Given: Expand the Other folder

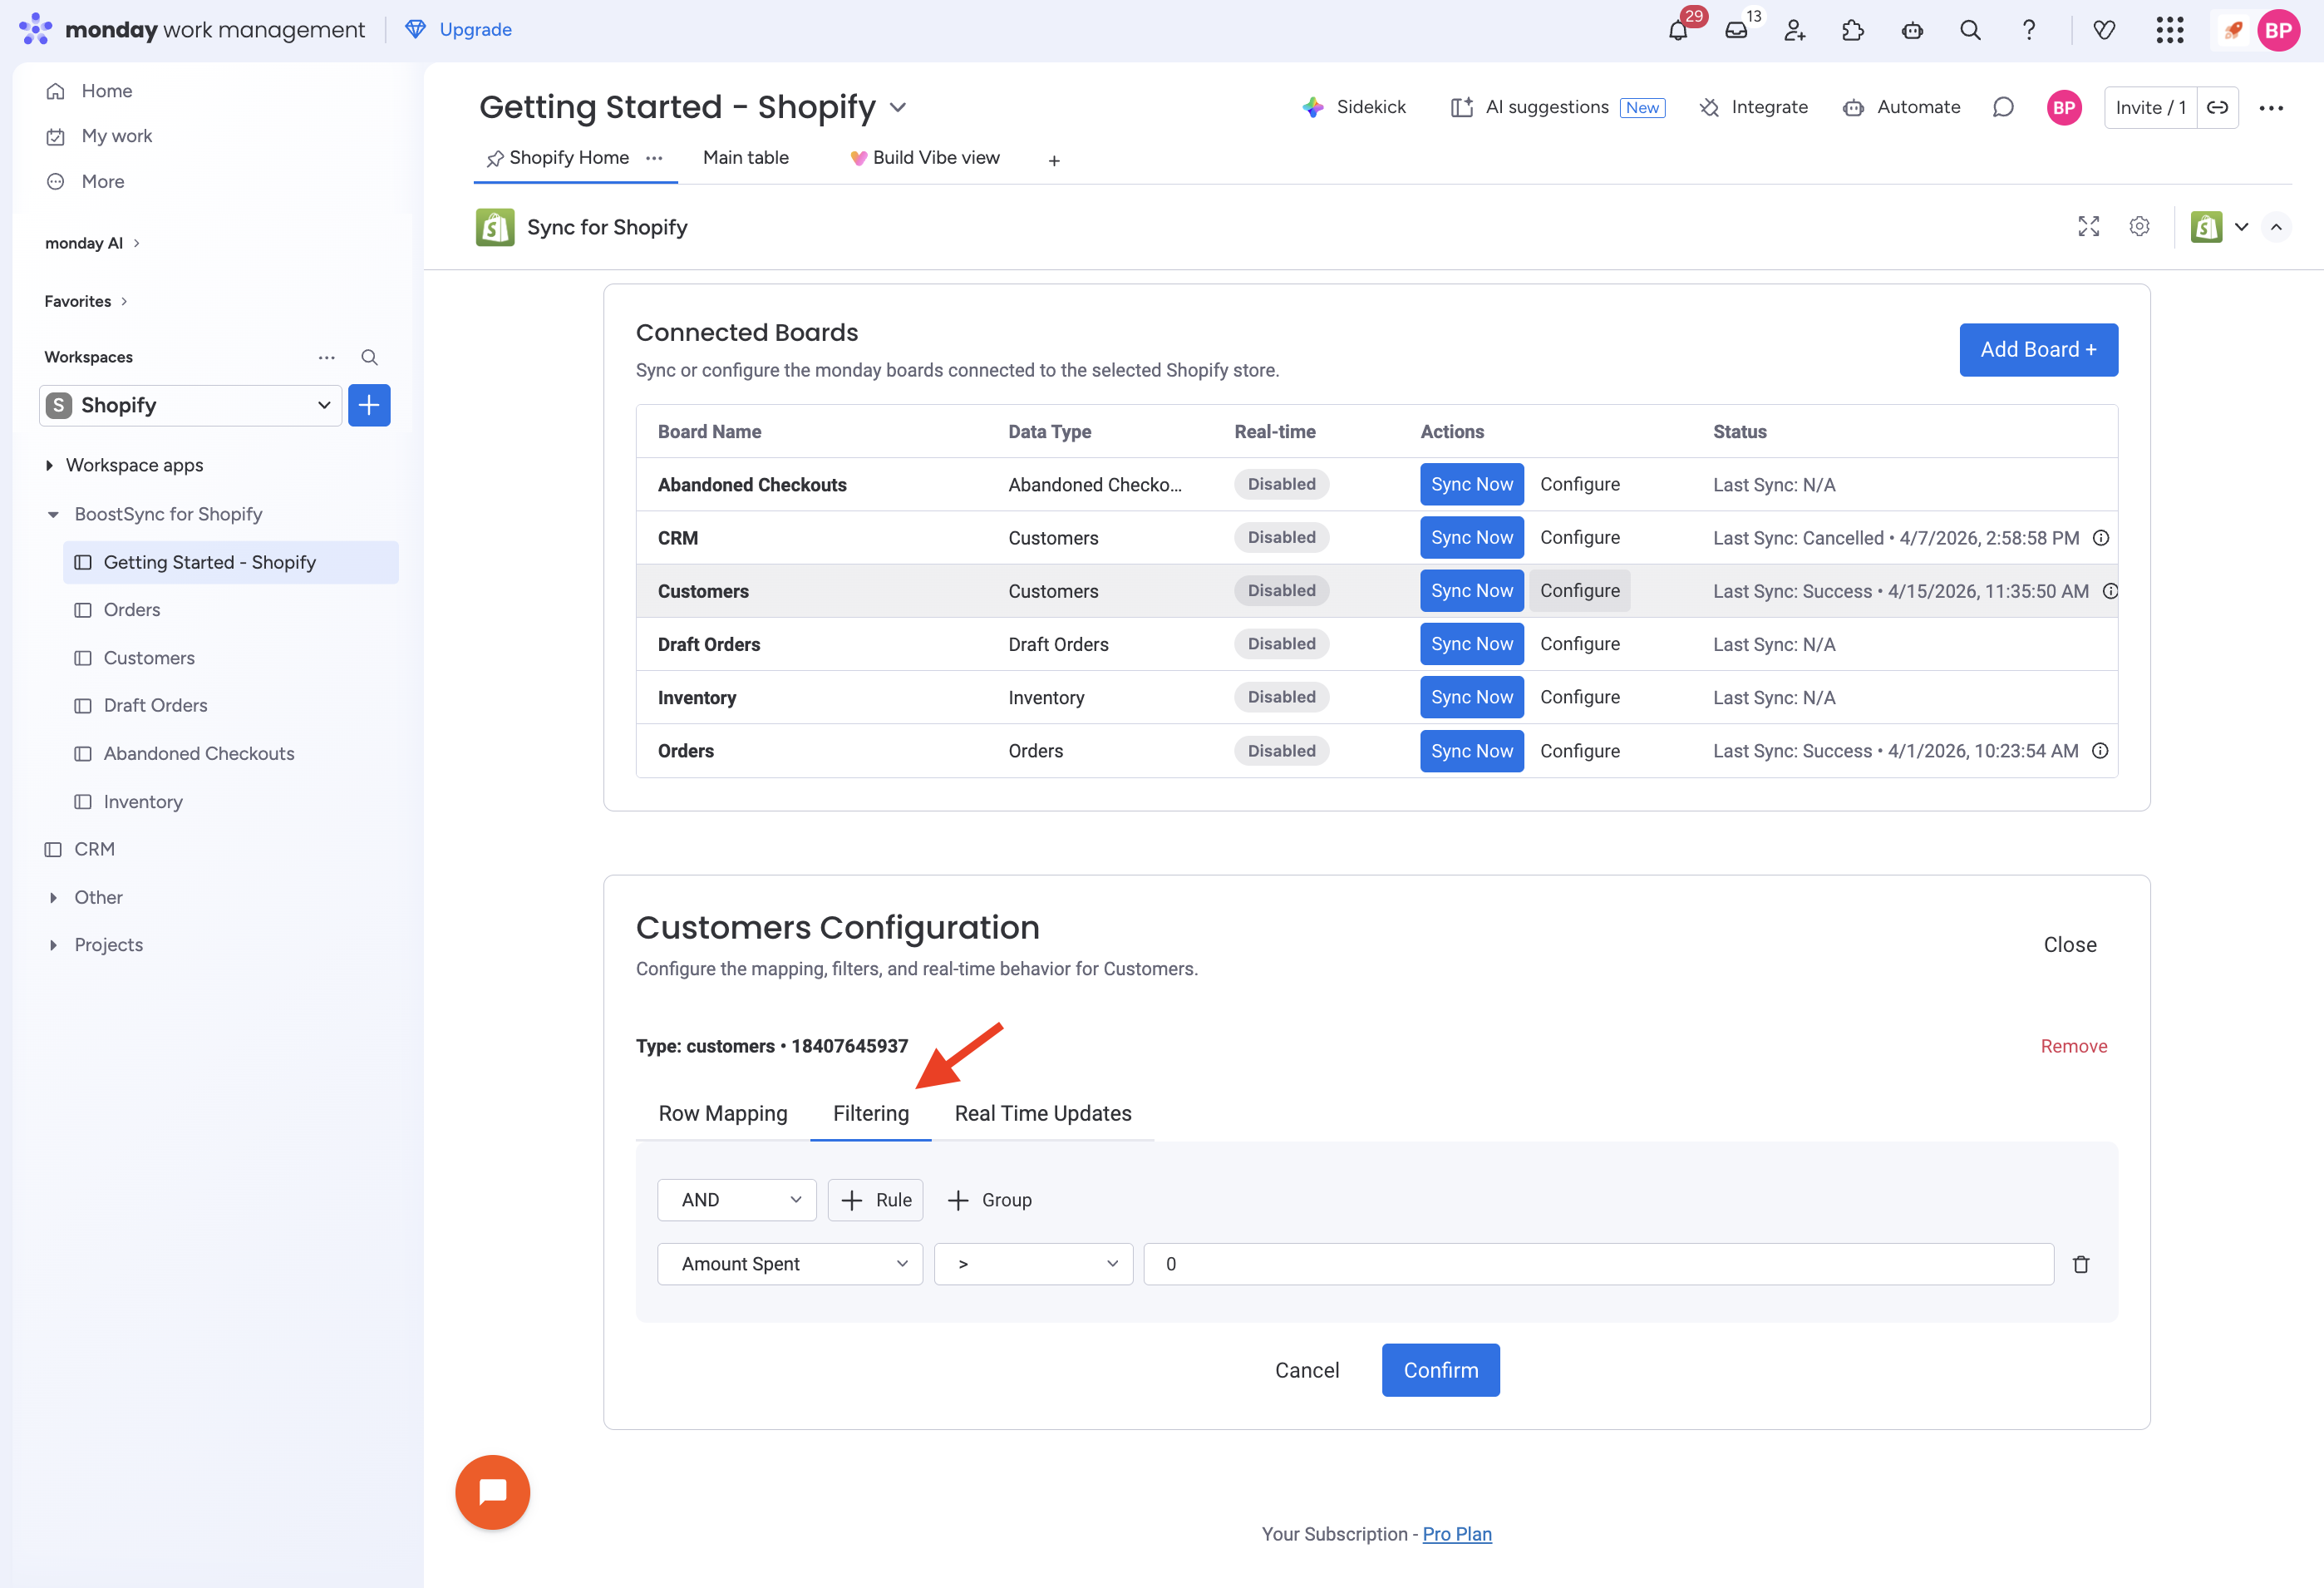Looking at the screenshot, I should (53, 897).
